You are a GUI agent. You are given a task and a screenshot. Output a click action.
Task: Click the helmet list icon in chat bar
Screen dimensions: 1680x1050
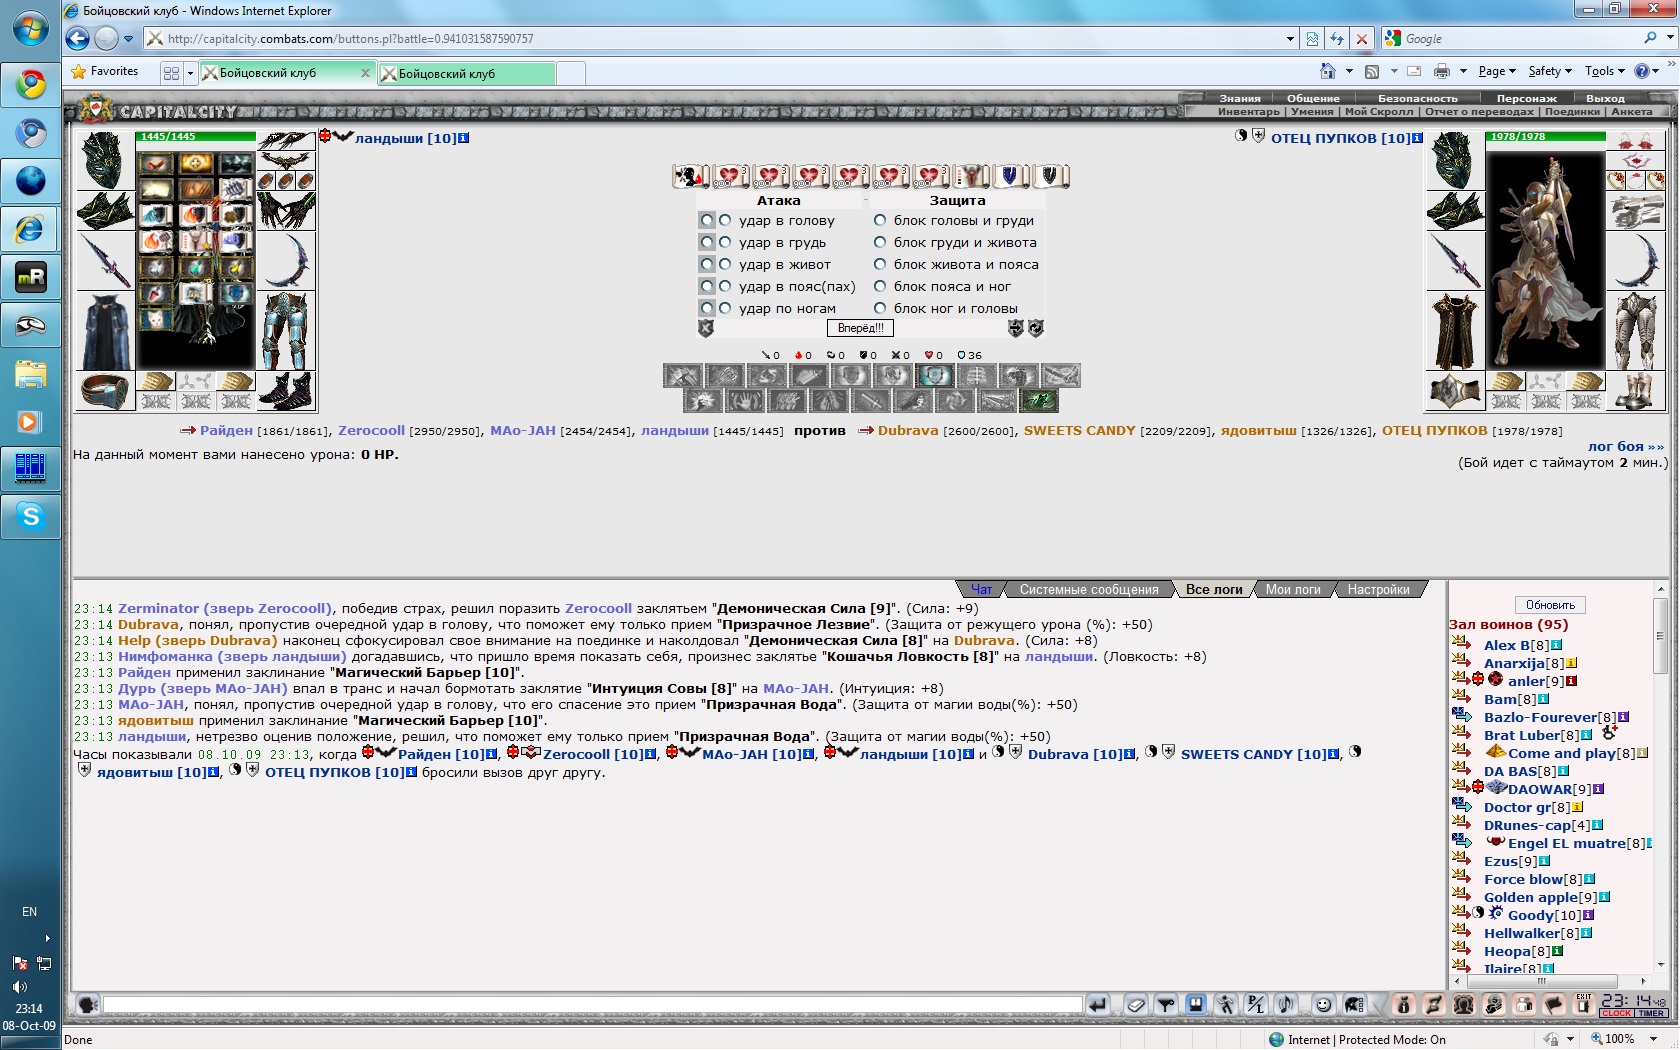[x=1354, y=1004]
